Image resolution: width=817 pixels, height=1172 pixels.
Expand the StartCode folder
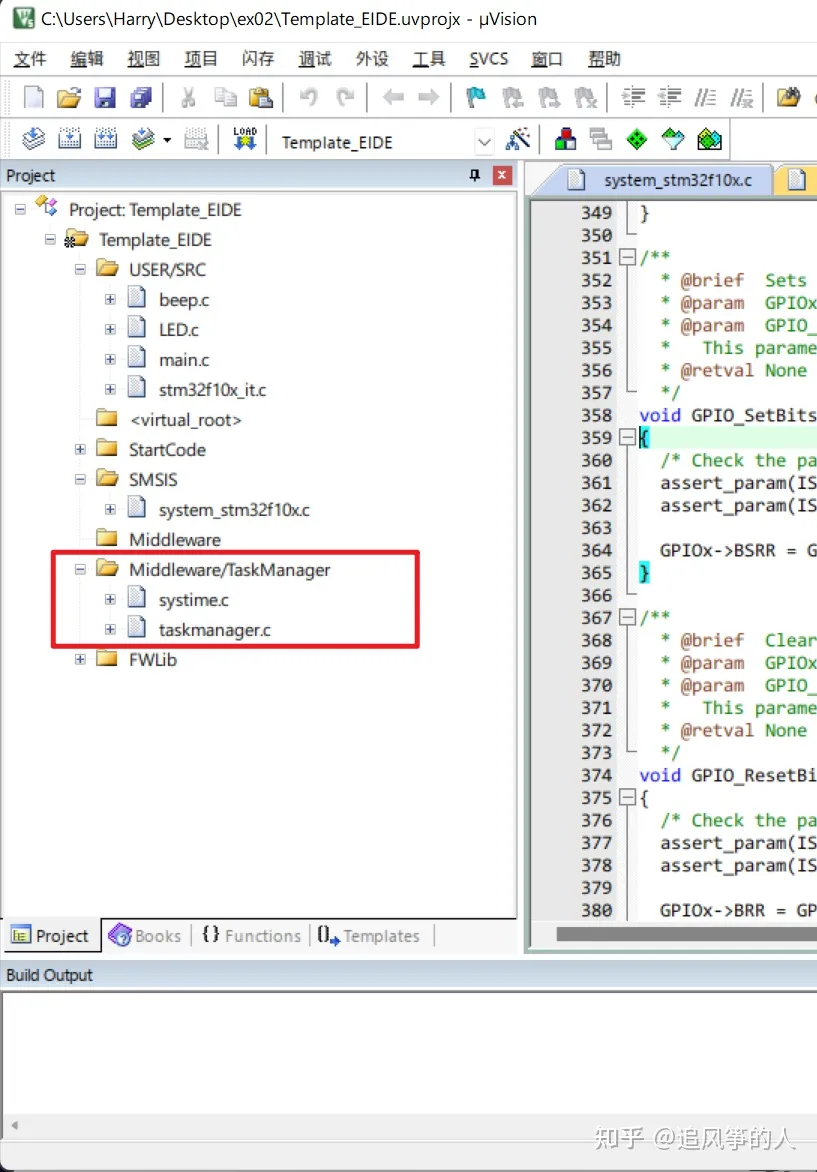coord(80,449)
